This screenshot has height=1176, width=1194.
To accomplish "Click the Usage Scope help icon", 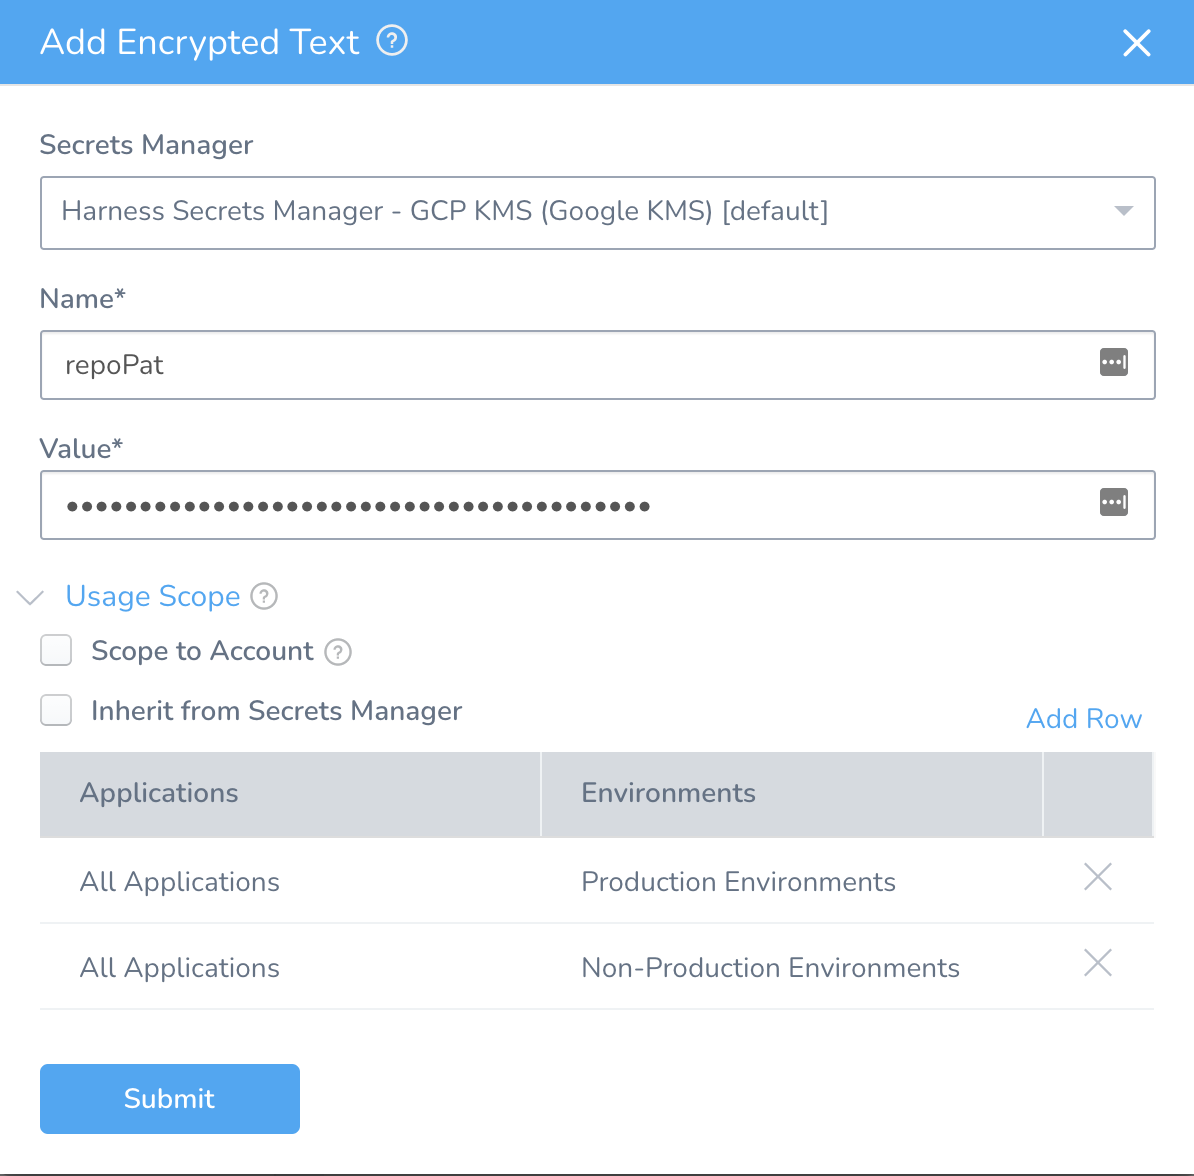I will pyautogui.click(x=264, y=597).
